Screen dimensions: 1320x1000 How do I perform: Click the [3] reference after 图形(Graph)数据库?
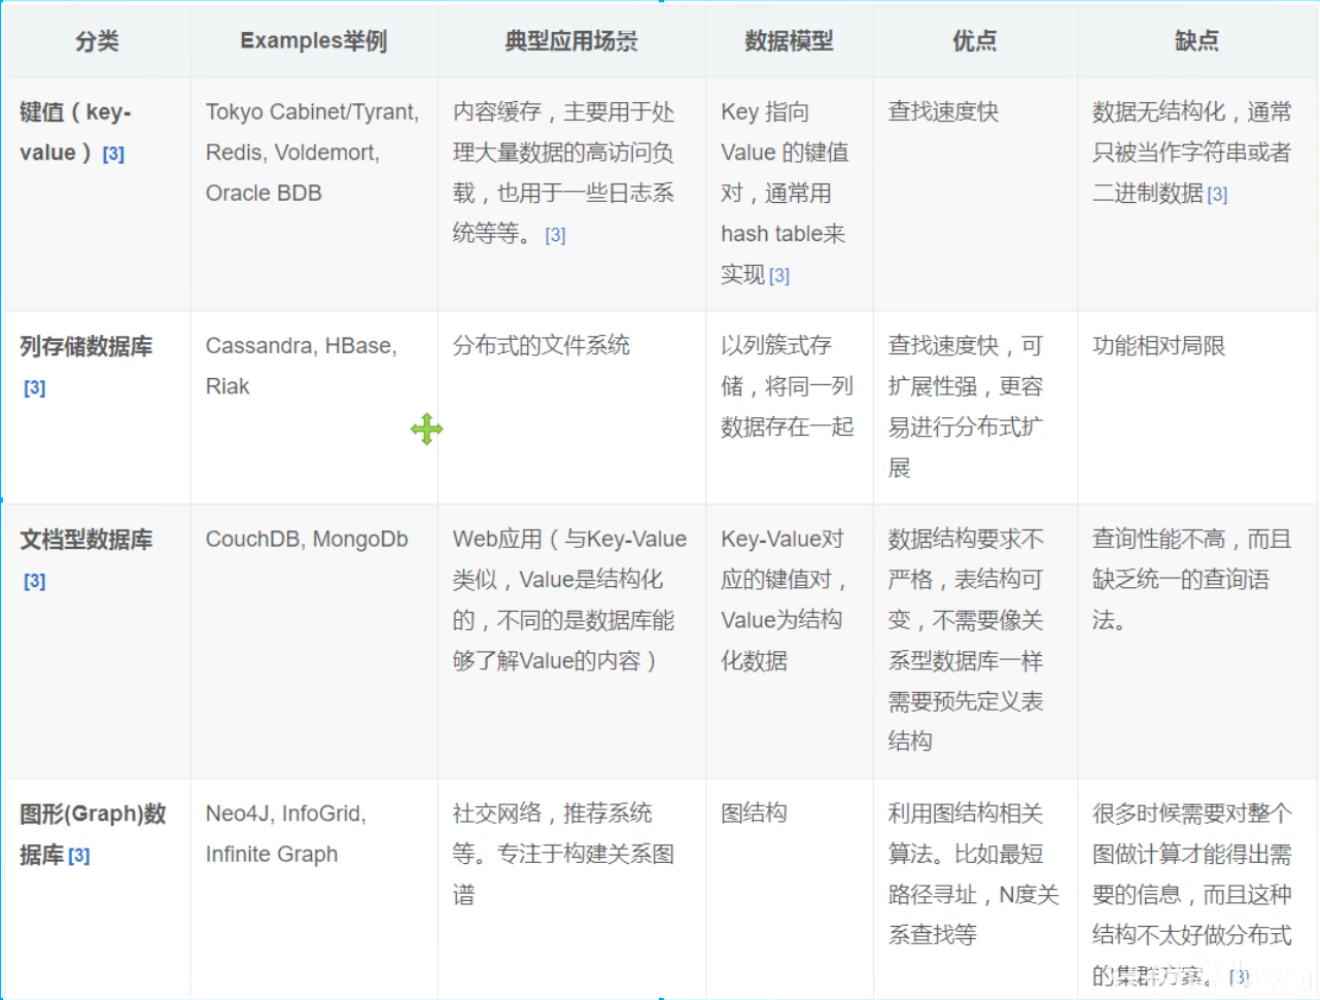click(x=79, y=856)
